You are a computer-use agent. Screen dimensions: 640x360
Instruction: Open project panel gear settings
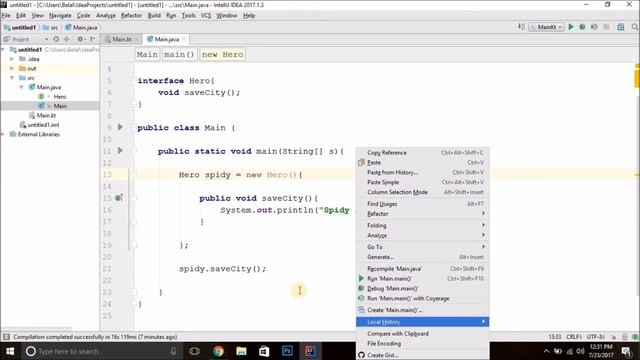(x=80, y=39)
